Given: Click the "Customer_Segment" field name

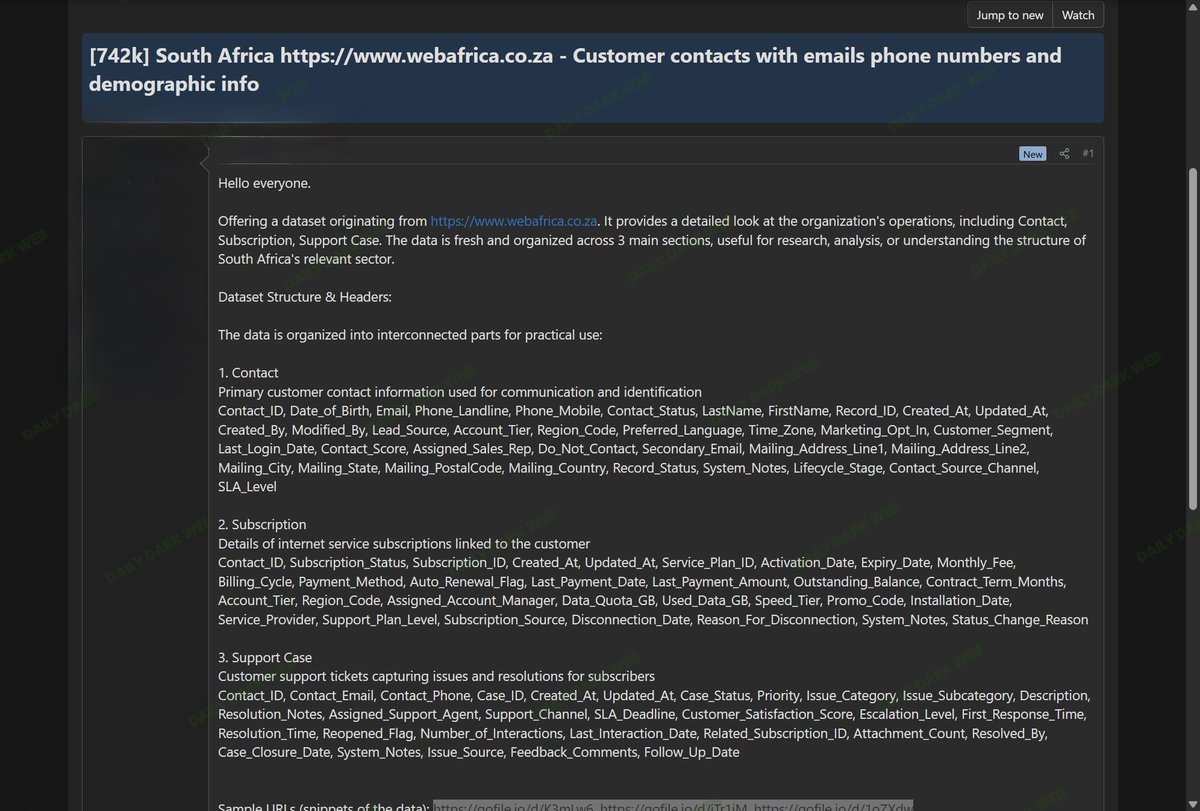Looking at the screenshot, I should pyautogui.click(x=992, y=430).
